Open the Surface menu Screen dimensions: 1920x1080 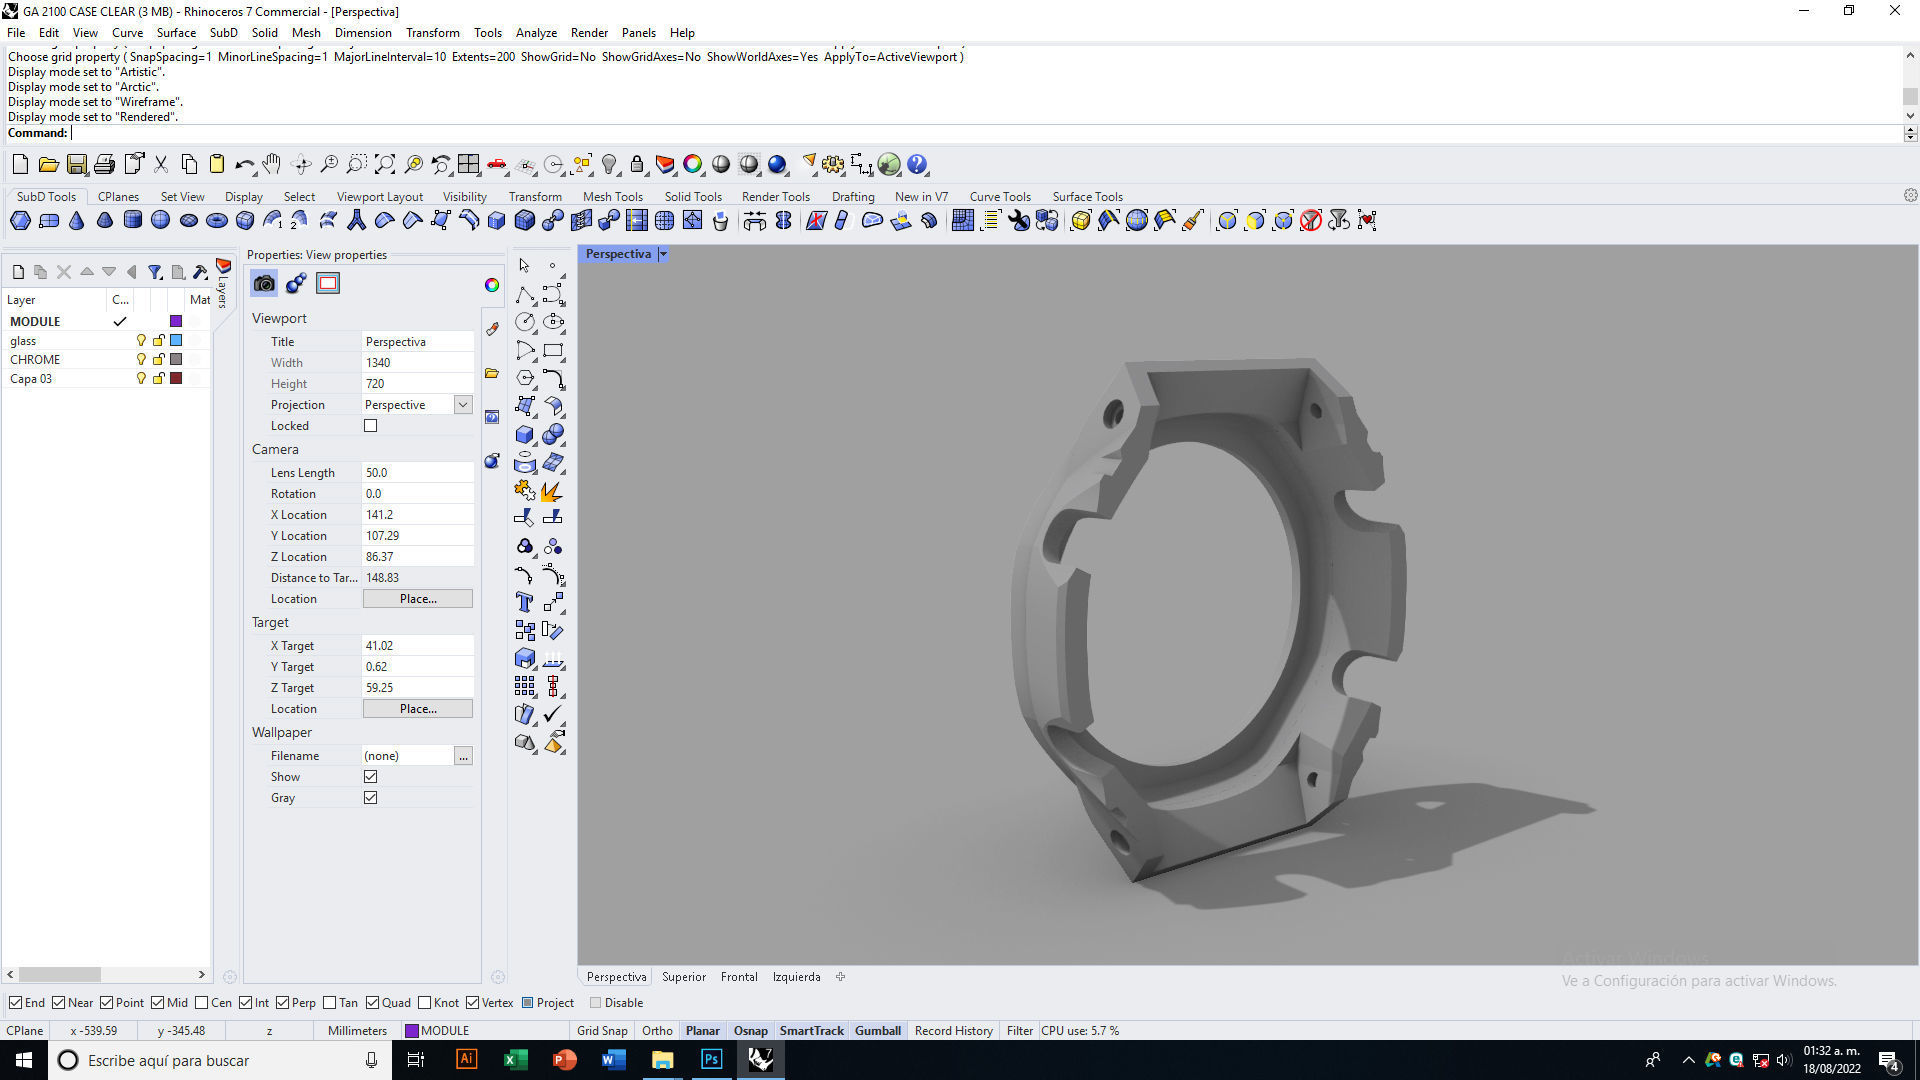(x=176, y=33)
